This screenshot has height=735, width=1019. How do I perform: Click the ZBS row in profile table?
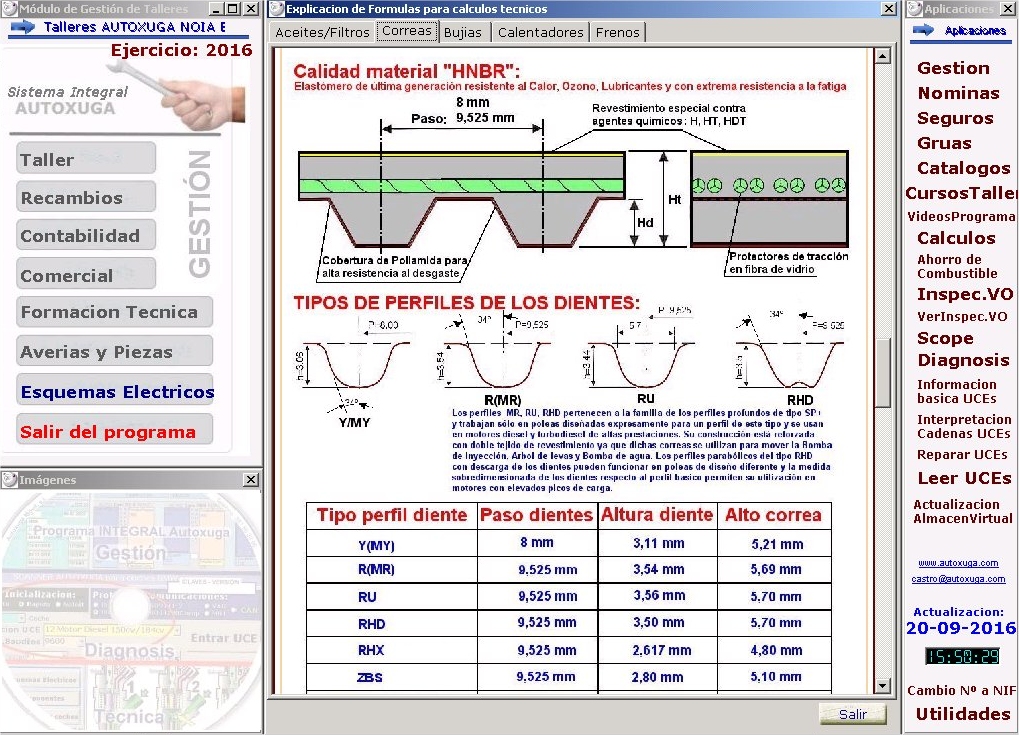pos(569,677)
